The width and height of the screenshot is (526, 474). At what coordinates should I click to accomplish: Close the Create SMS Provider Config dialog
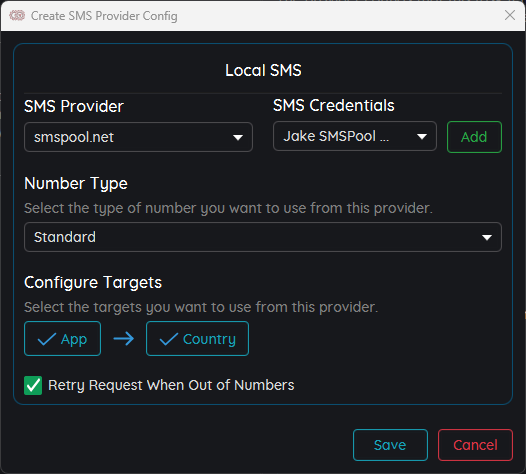click(510, 15)
